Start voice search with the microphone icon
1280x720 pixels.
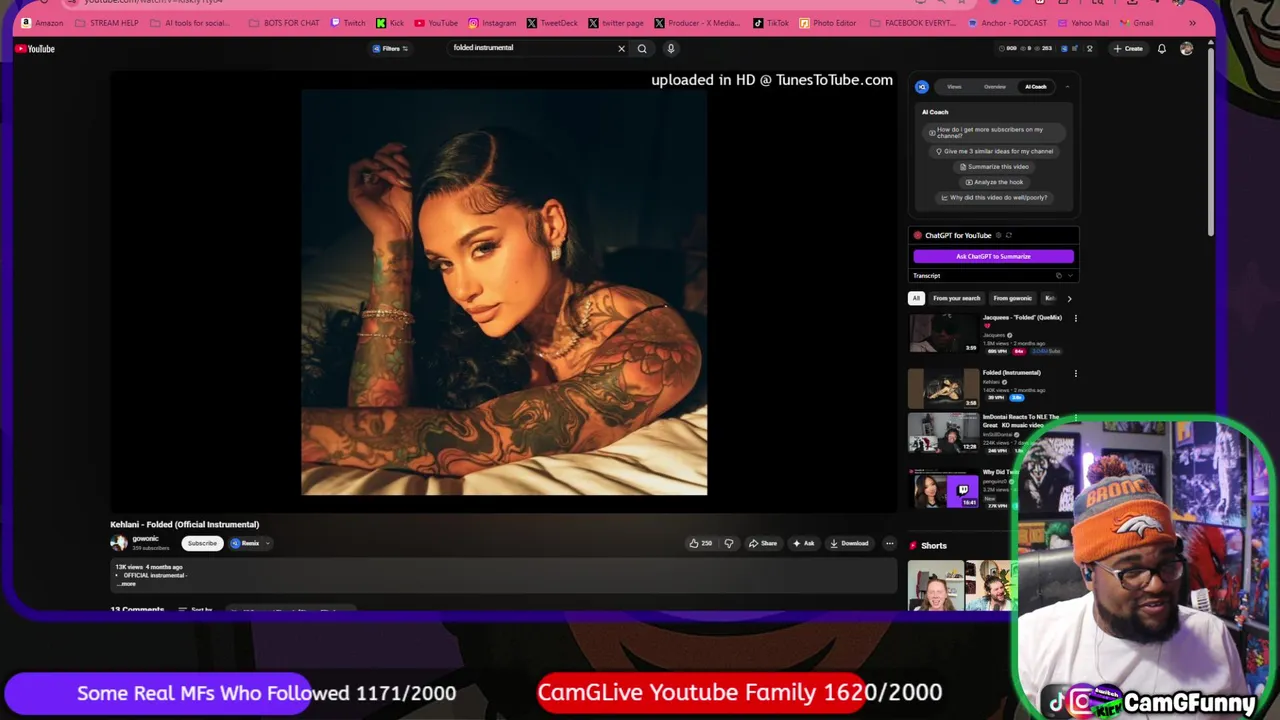pyautogui.click(x=671, y=48)
